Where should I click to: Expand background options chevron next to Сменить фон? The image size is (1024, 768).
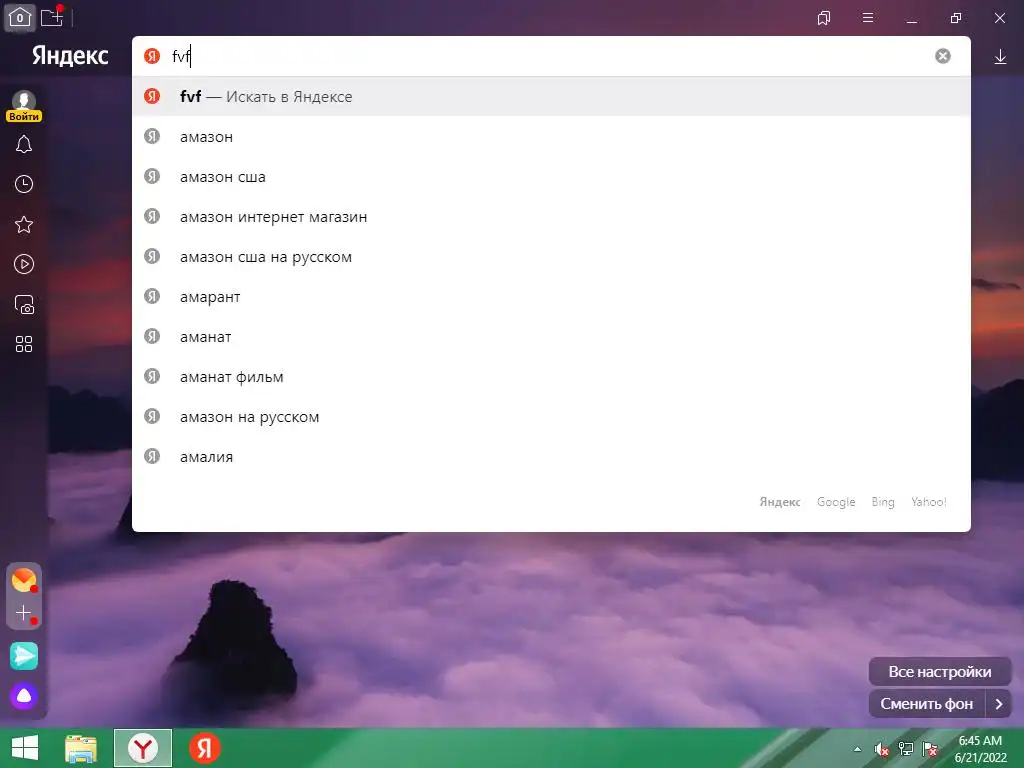click(x=999, y=703)
